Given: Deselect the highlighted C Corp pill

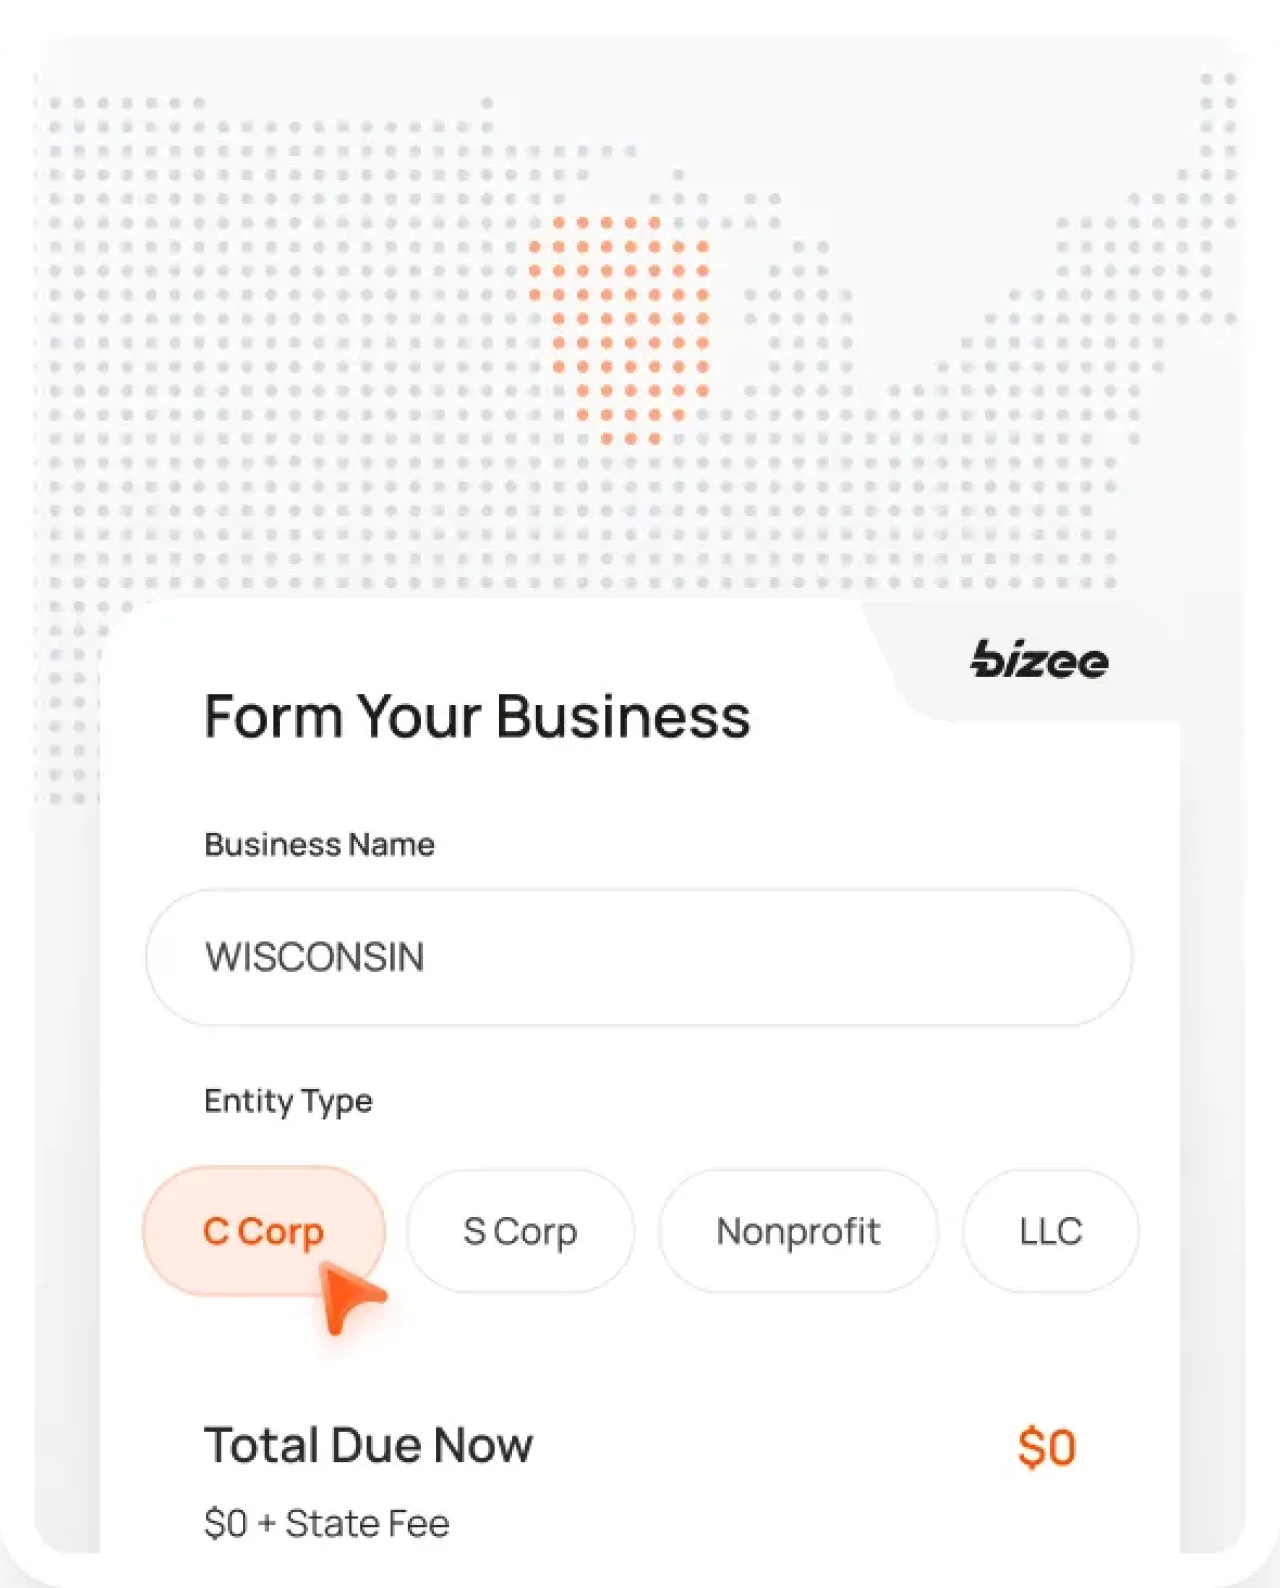Looking at the screenshot, I should click(263, 1231).
